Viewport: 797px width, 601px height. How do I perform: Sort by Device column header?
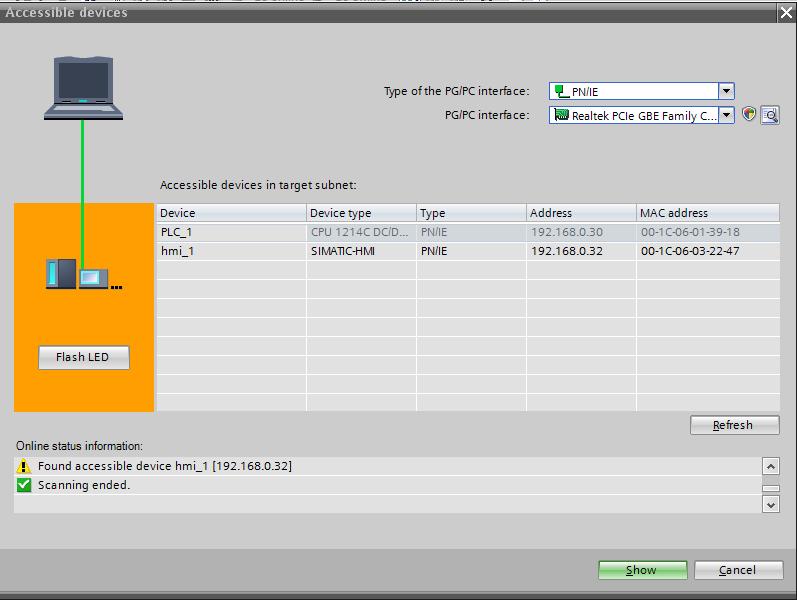tap(231, 213)
